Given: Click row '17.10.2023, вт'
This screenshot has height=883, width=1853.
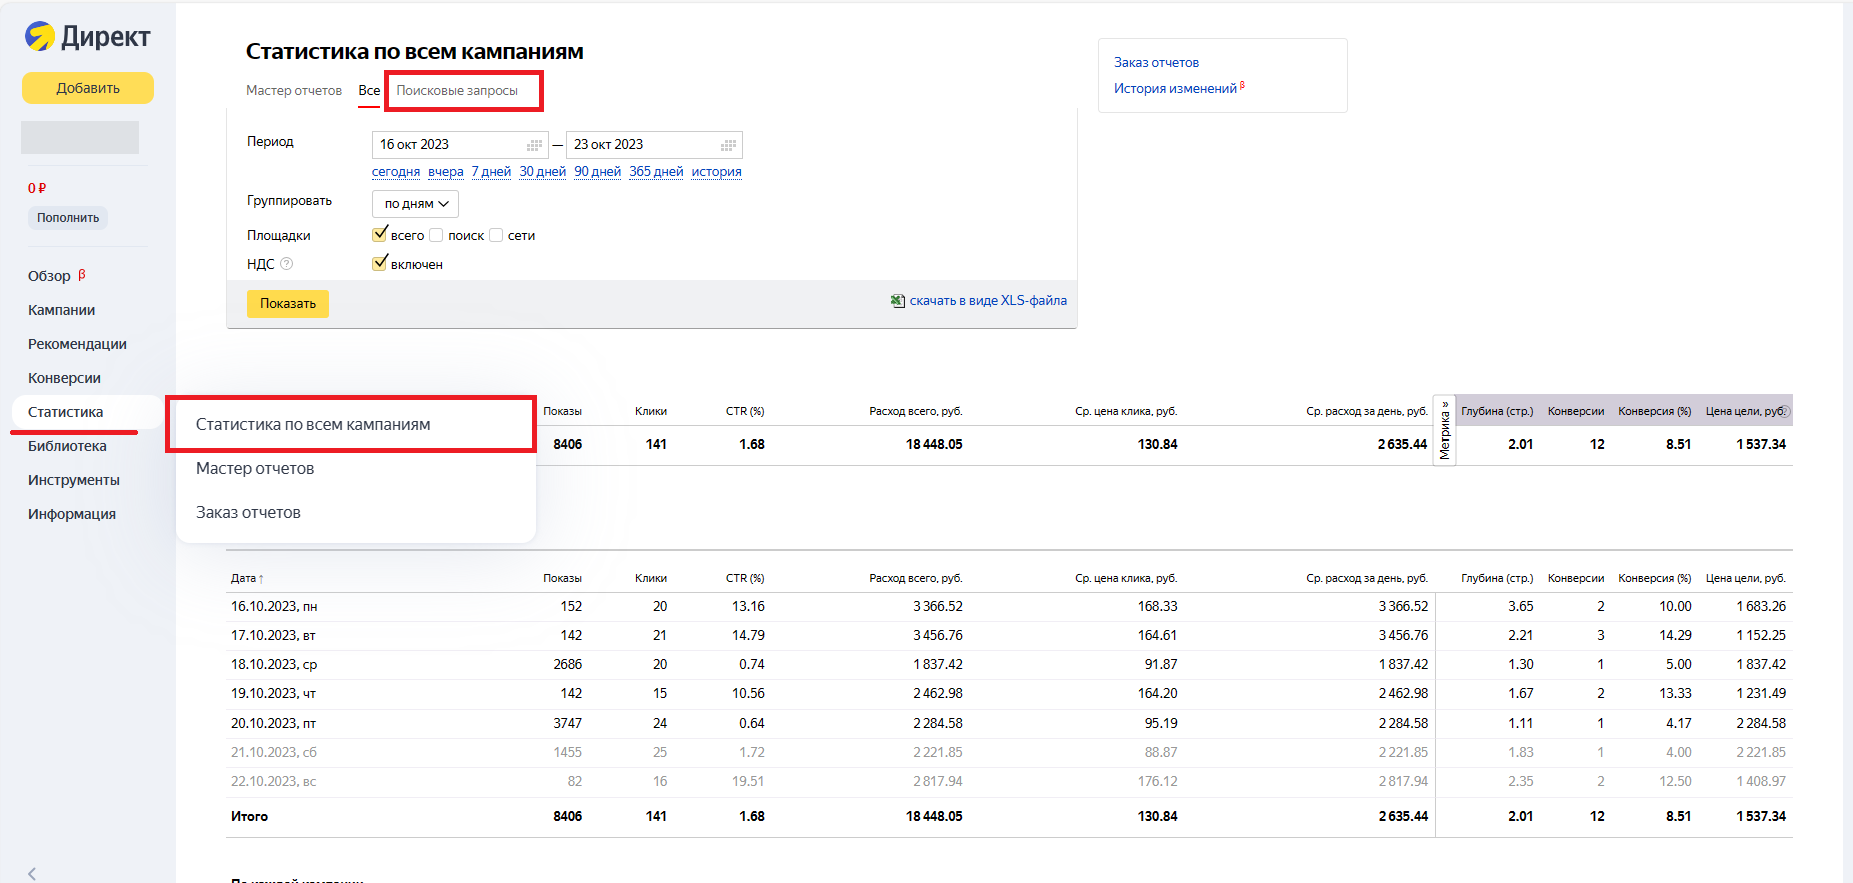Looking at the screenshot, I should (x=1009, y=635).
